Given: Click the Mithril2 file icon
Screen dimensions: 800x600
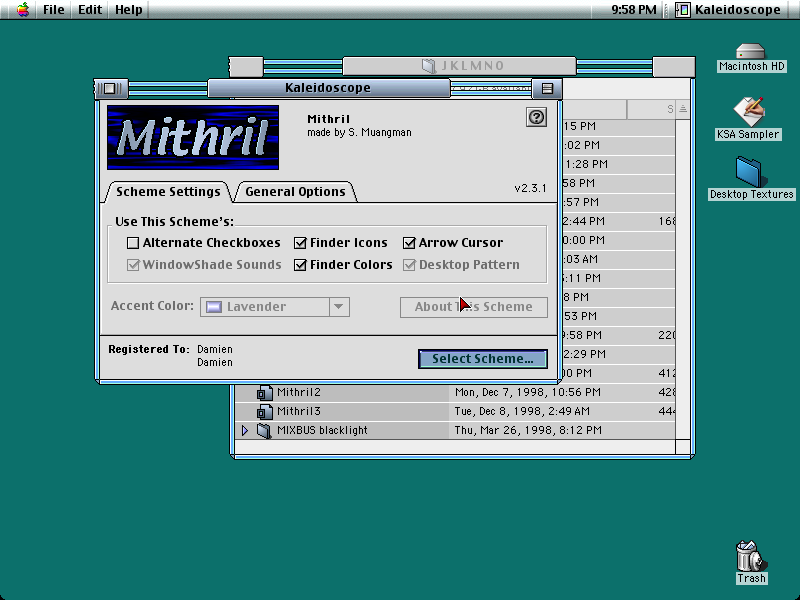Looking at the screenshot, I should 264,392.
